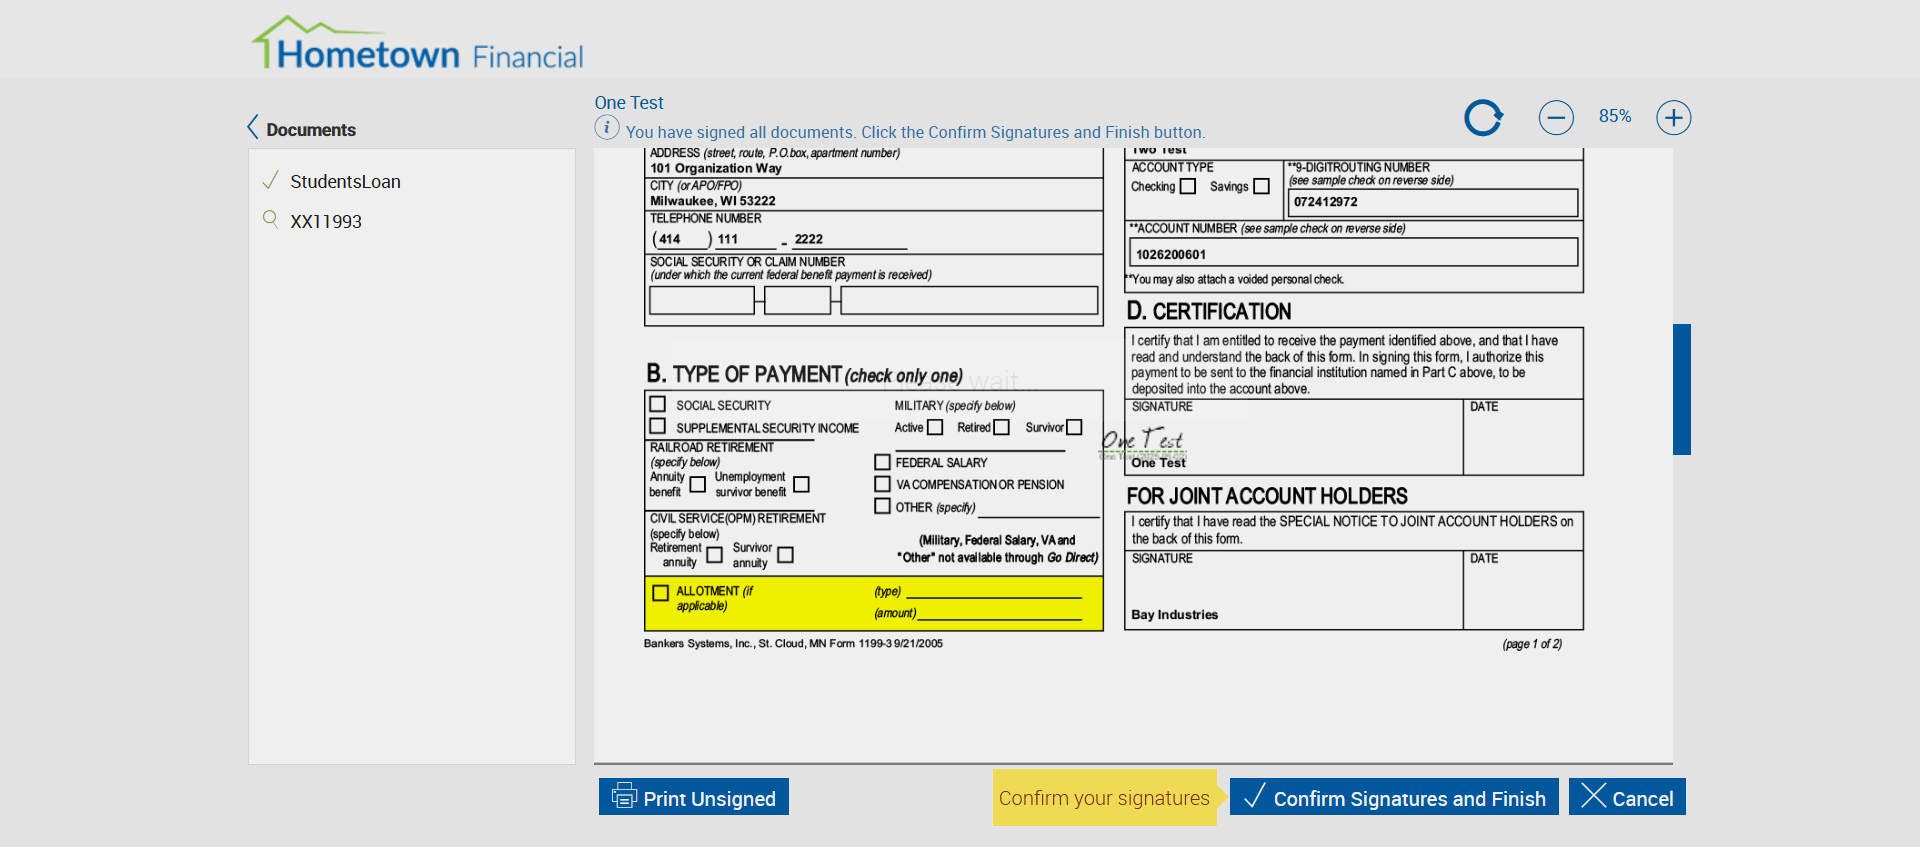Screen dimensions: 1920x847
Task: Zoom out with the minus icon
Action: point(1556,117)
